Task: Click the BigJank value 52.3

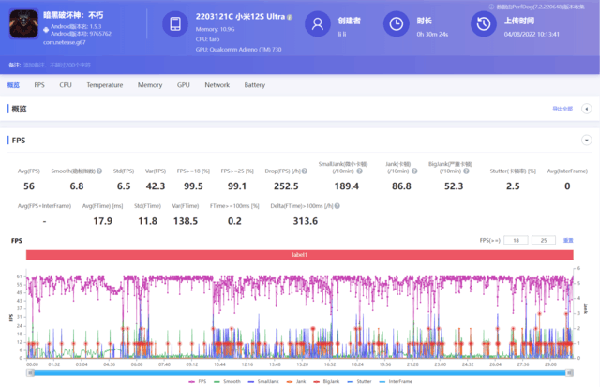Action: tap(453, 186)
